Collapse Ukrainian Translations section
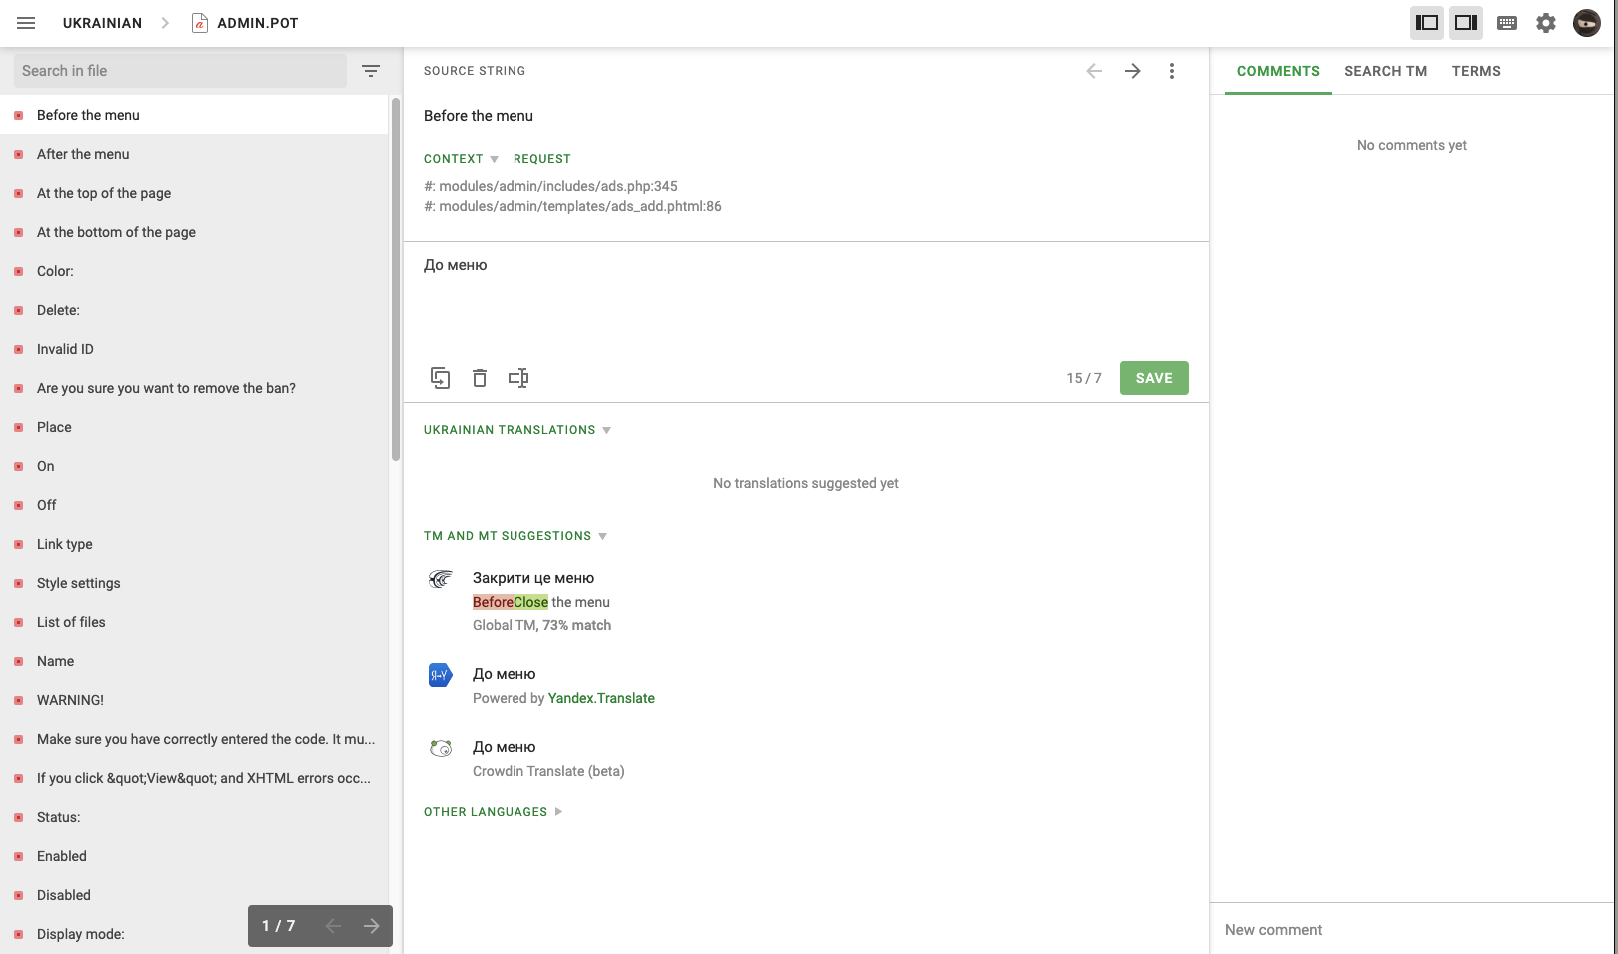This screenshot has width=1618, height=954. tap(517, 430)
